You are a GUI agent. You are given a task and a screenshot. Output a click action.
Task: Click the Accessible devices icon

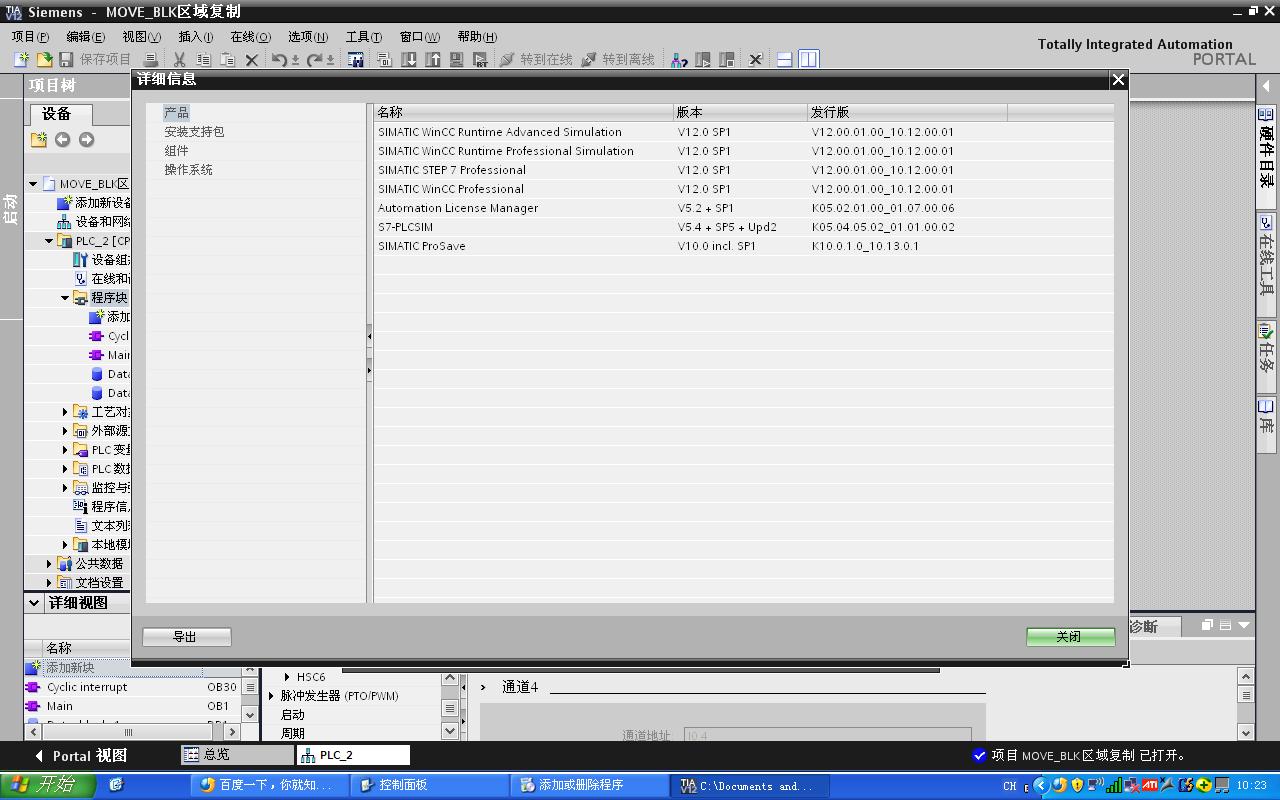679,60
